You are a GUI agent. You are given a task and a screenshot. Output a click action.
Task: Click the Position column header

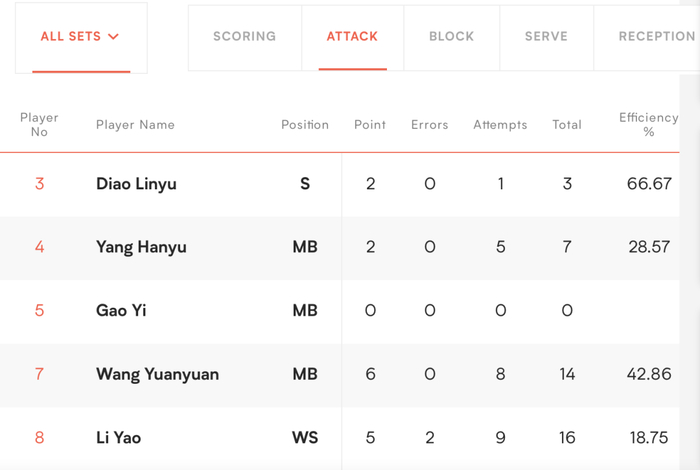[305, 125]
